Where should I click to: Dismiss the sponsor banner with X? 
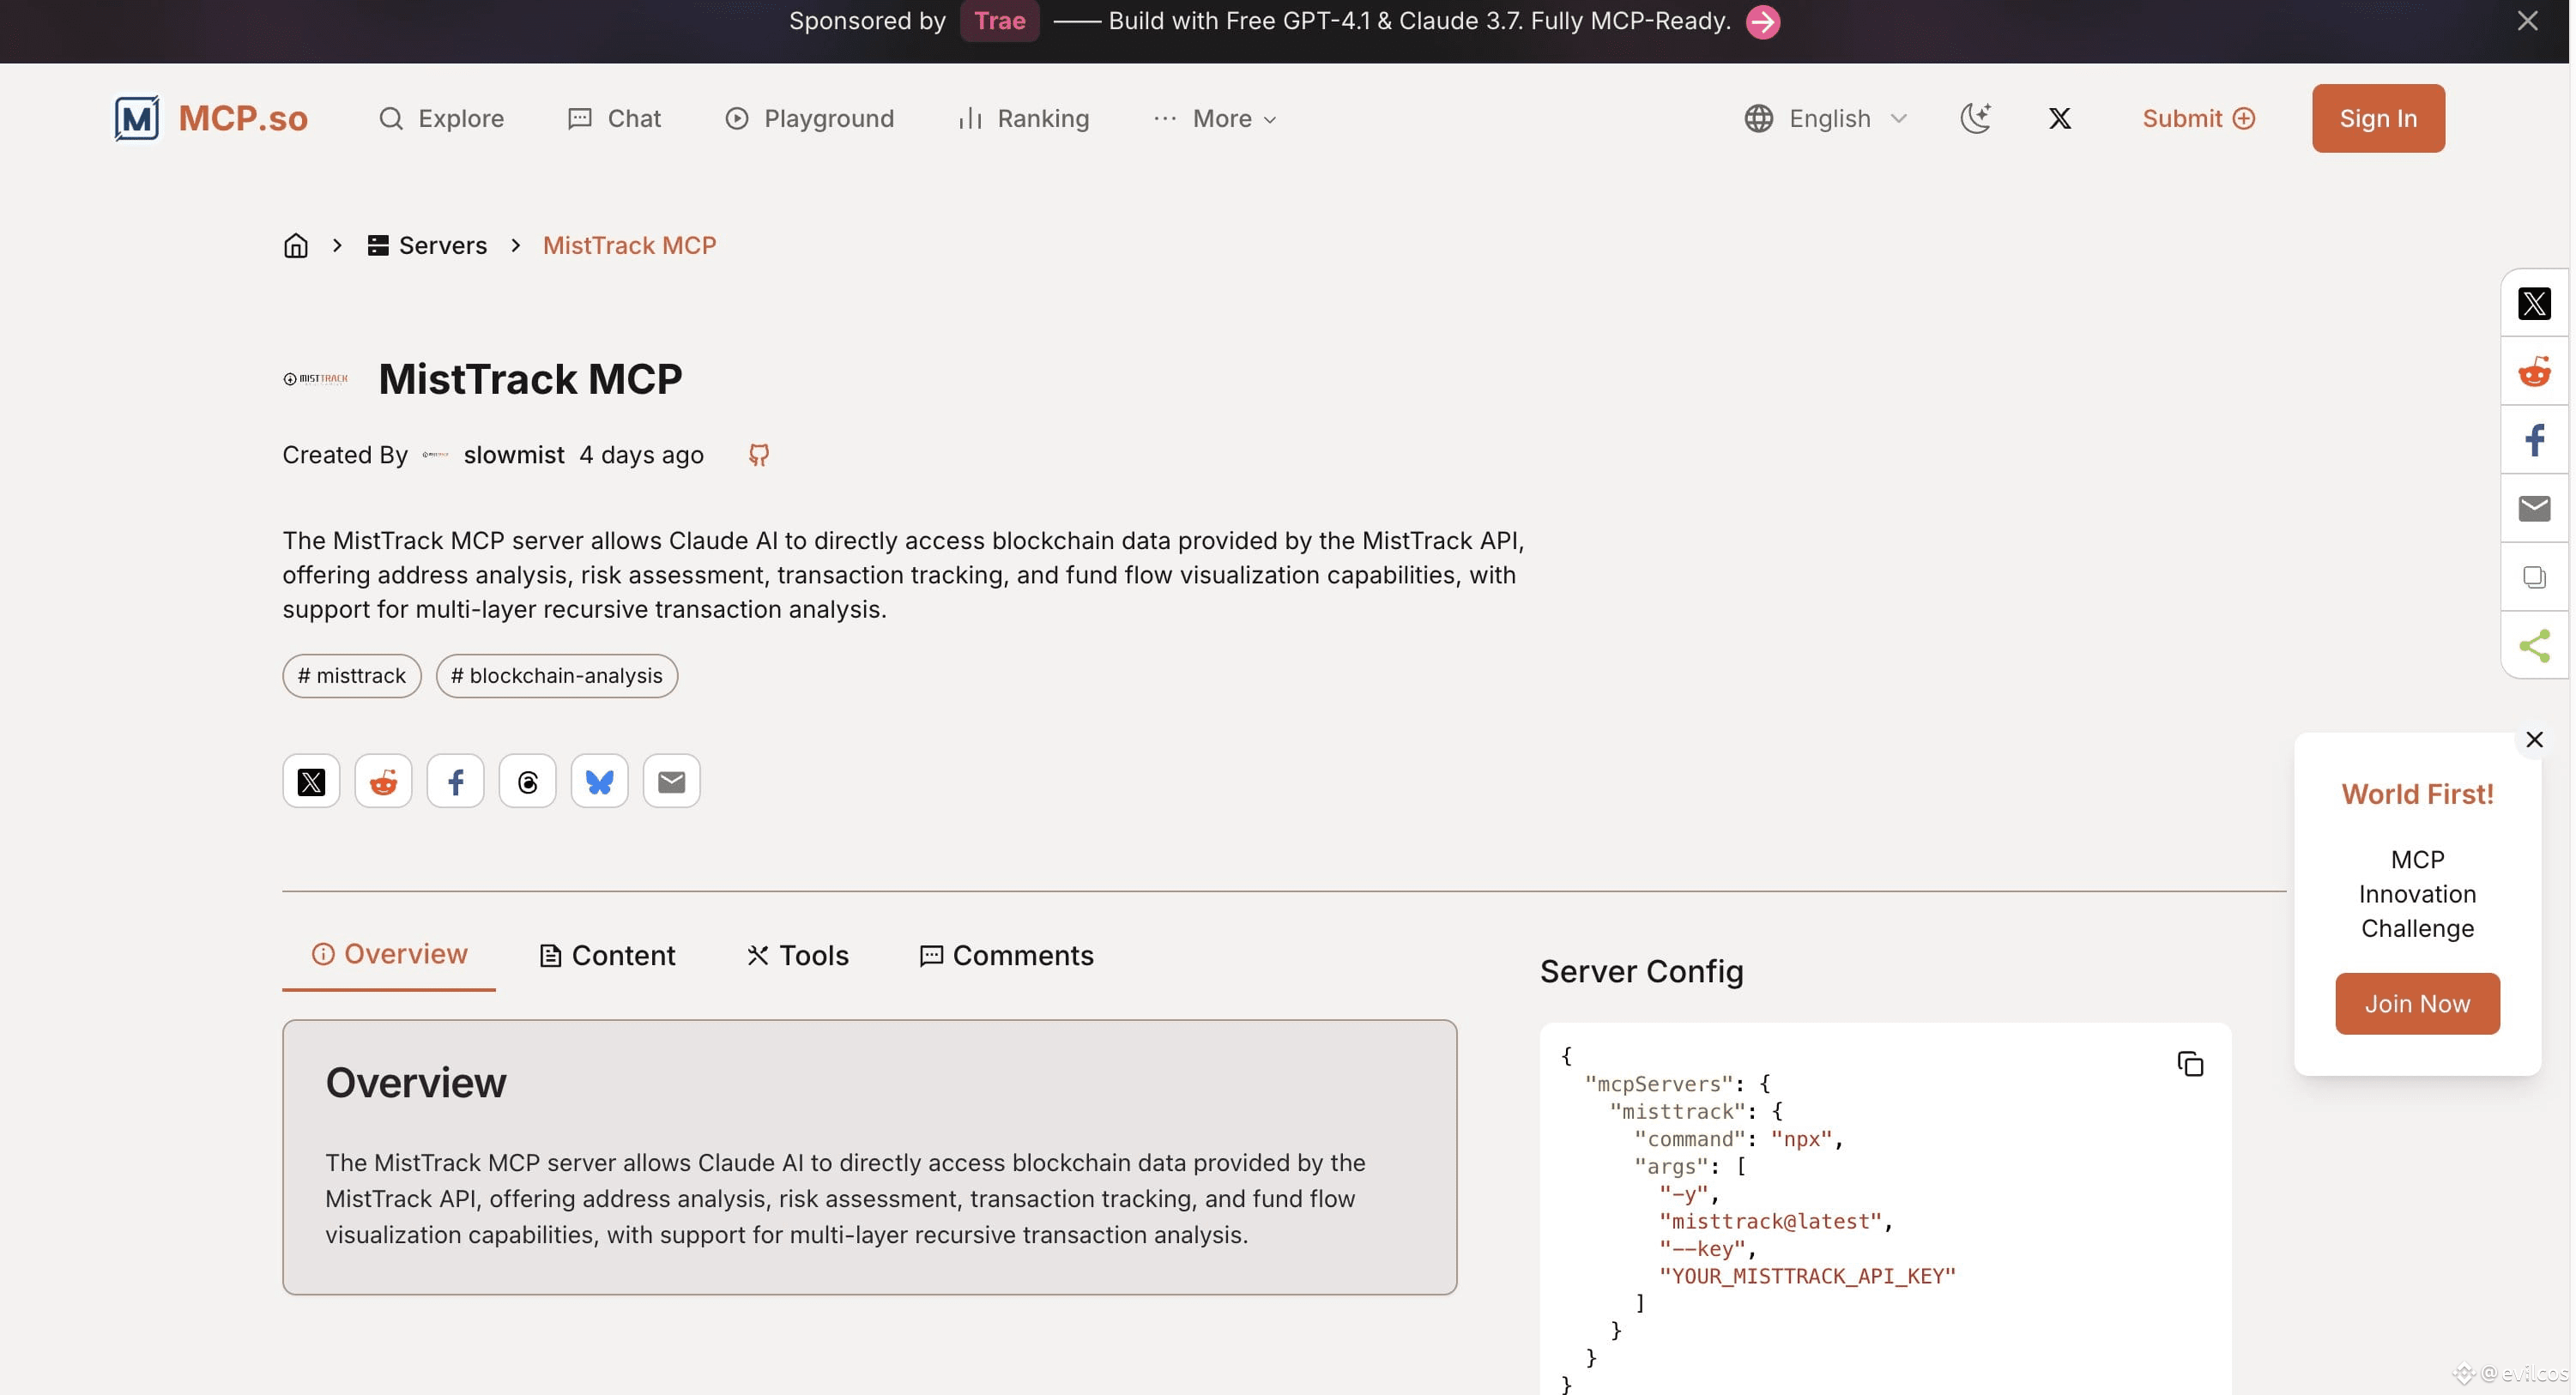click(2528, 21)
